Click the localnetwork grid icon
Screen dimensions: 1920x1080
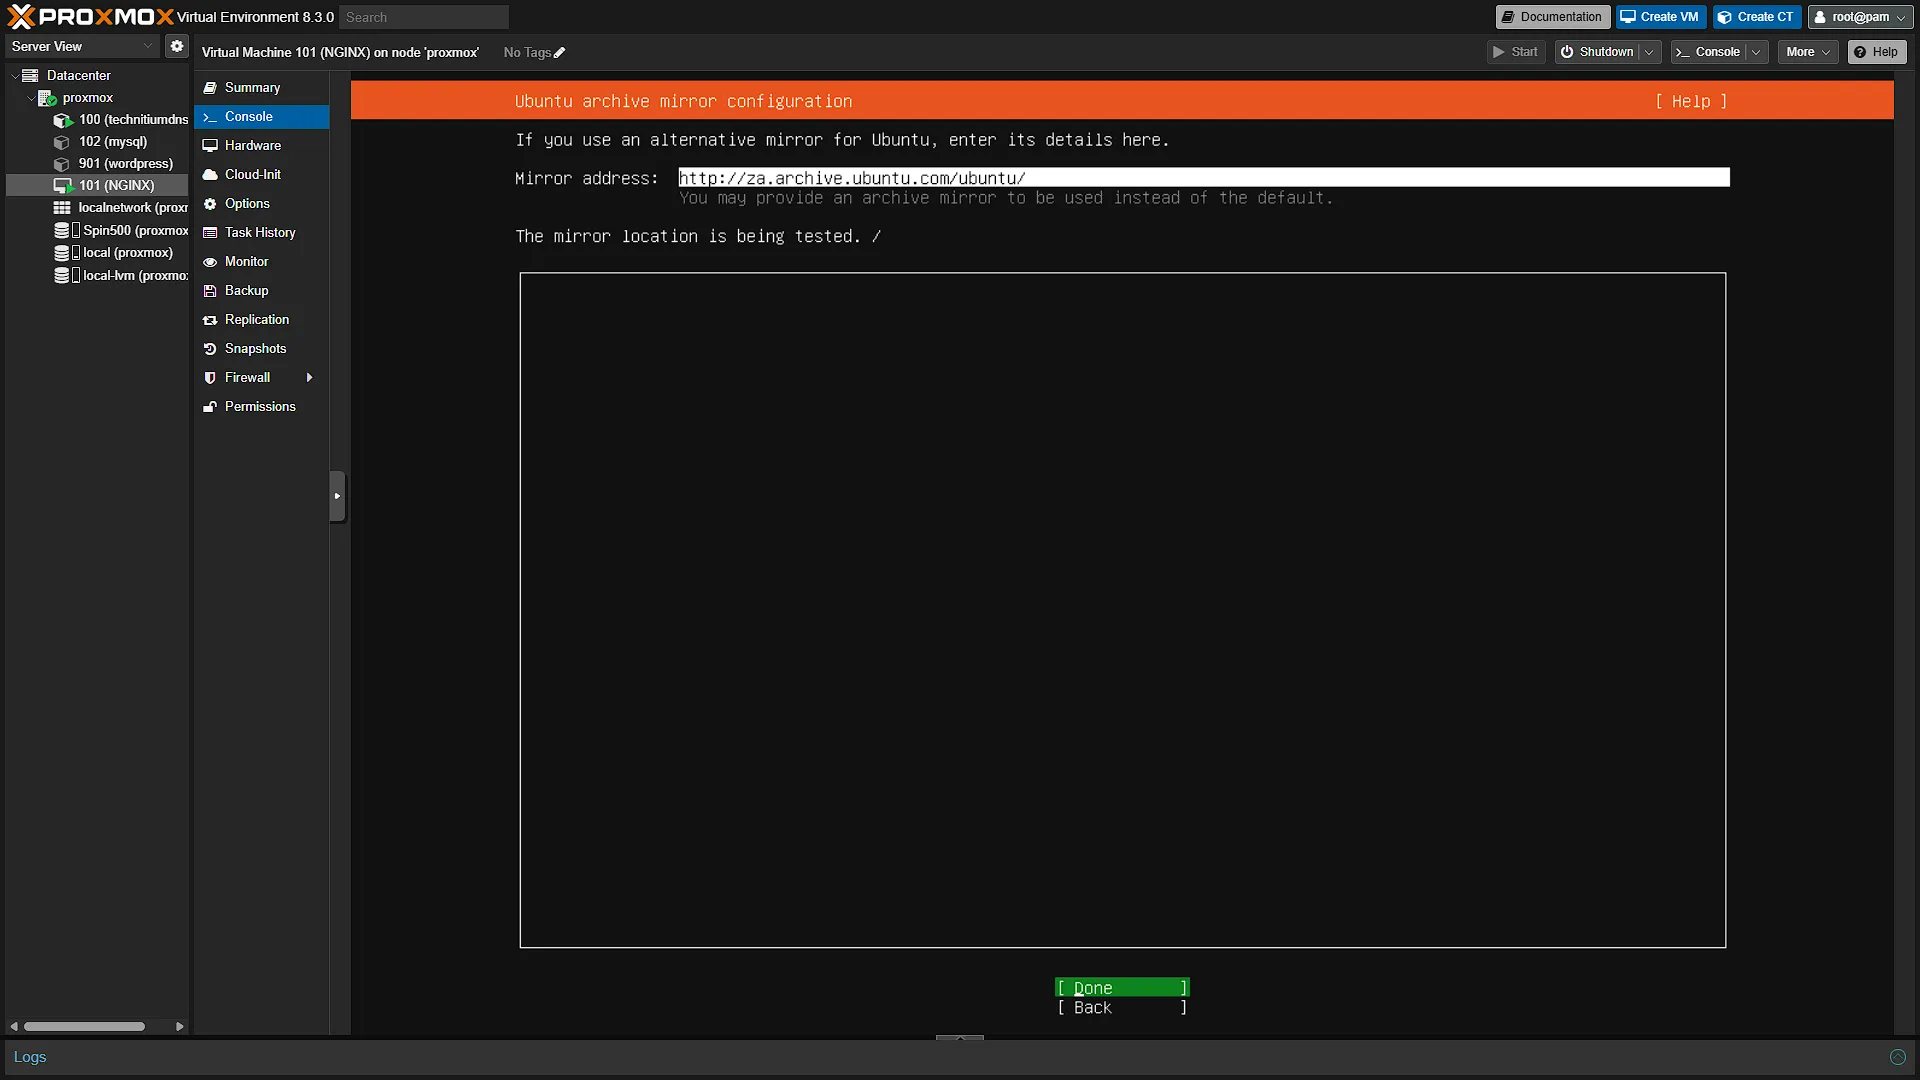[x=62, y=208]
